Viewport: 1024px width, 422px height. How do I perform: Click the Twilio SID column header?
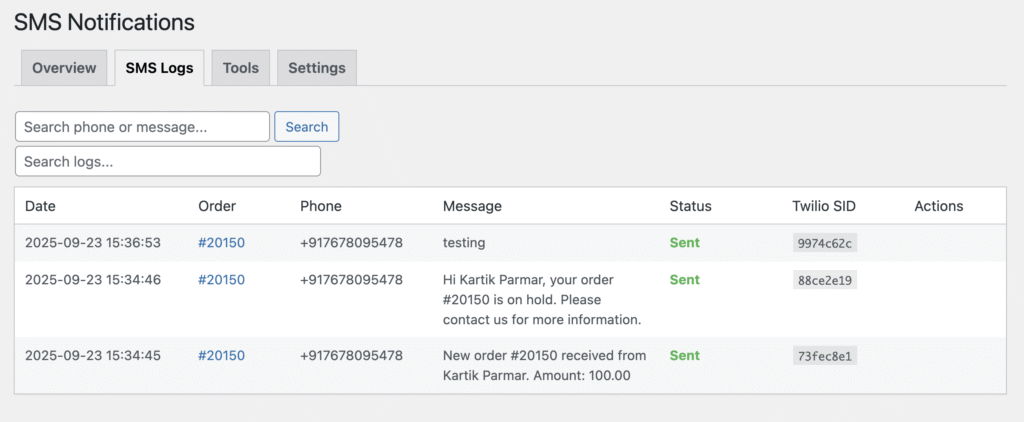[824, 206]
